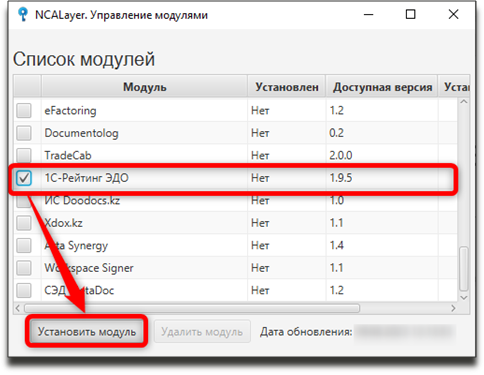Click the Установить модуль button
Viewport: 484px width, 375px height.
tap(87, 332)
